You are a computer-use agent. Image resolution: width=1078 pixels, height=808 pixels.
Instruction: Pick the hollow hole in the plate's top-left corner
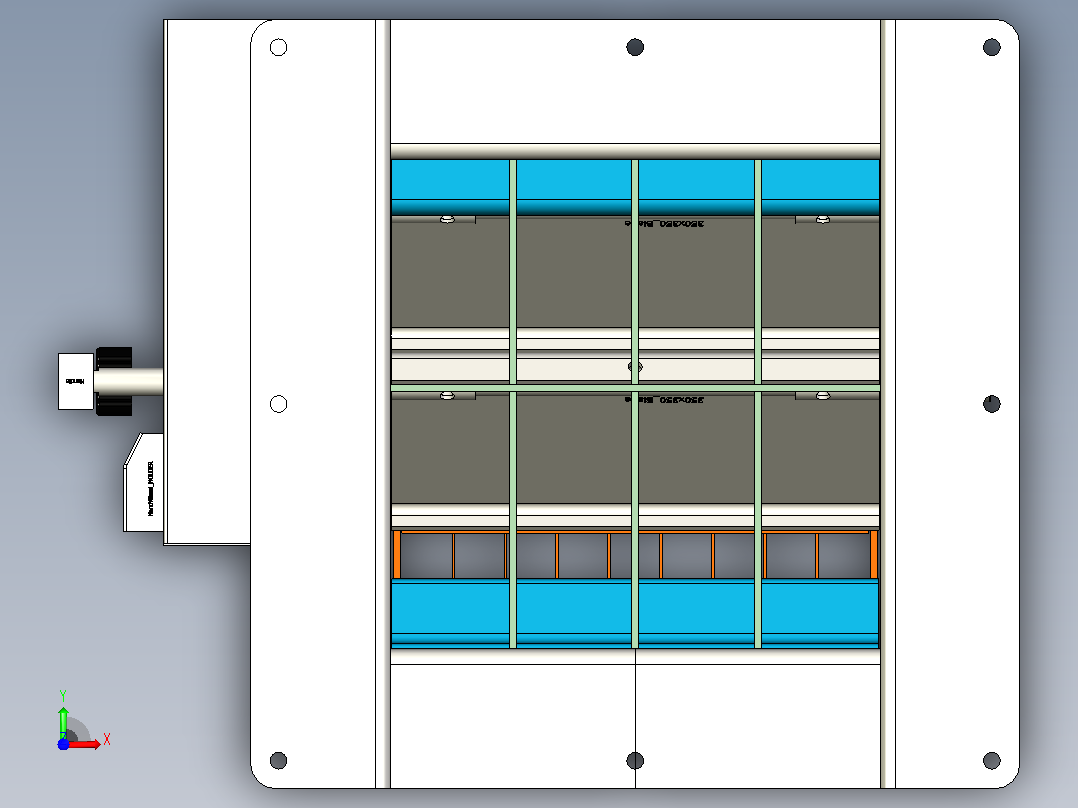point(278,47)
